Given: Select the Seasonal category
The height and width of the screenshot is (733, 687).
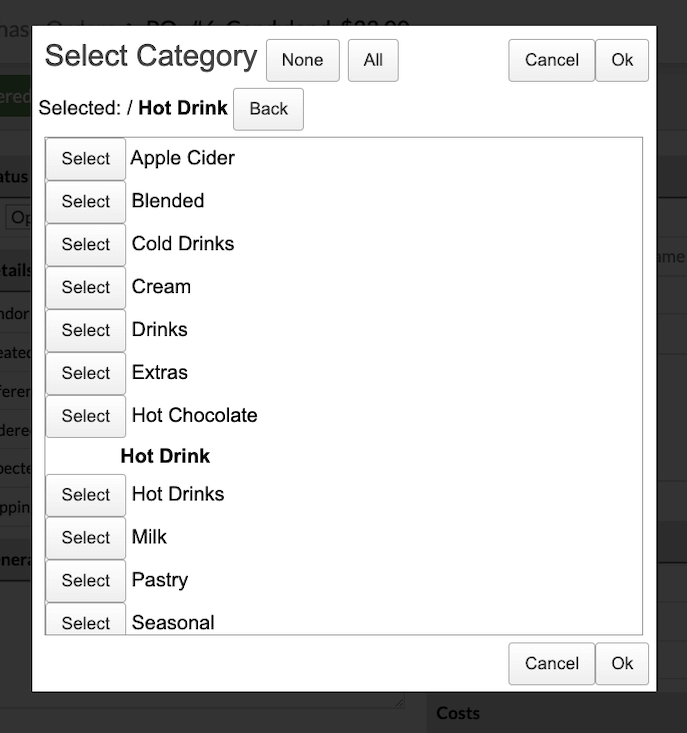Looking at the screenshot, I should (x=85, y=622).
